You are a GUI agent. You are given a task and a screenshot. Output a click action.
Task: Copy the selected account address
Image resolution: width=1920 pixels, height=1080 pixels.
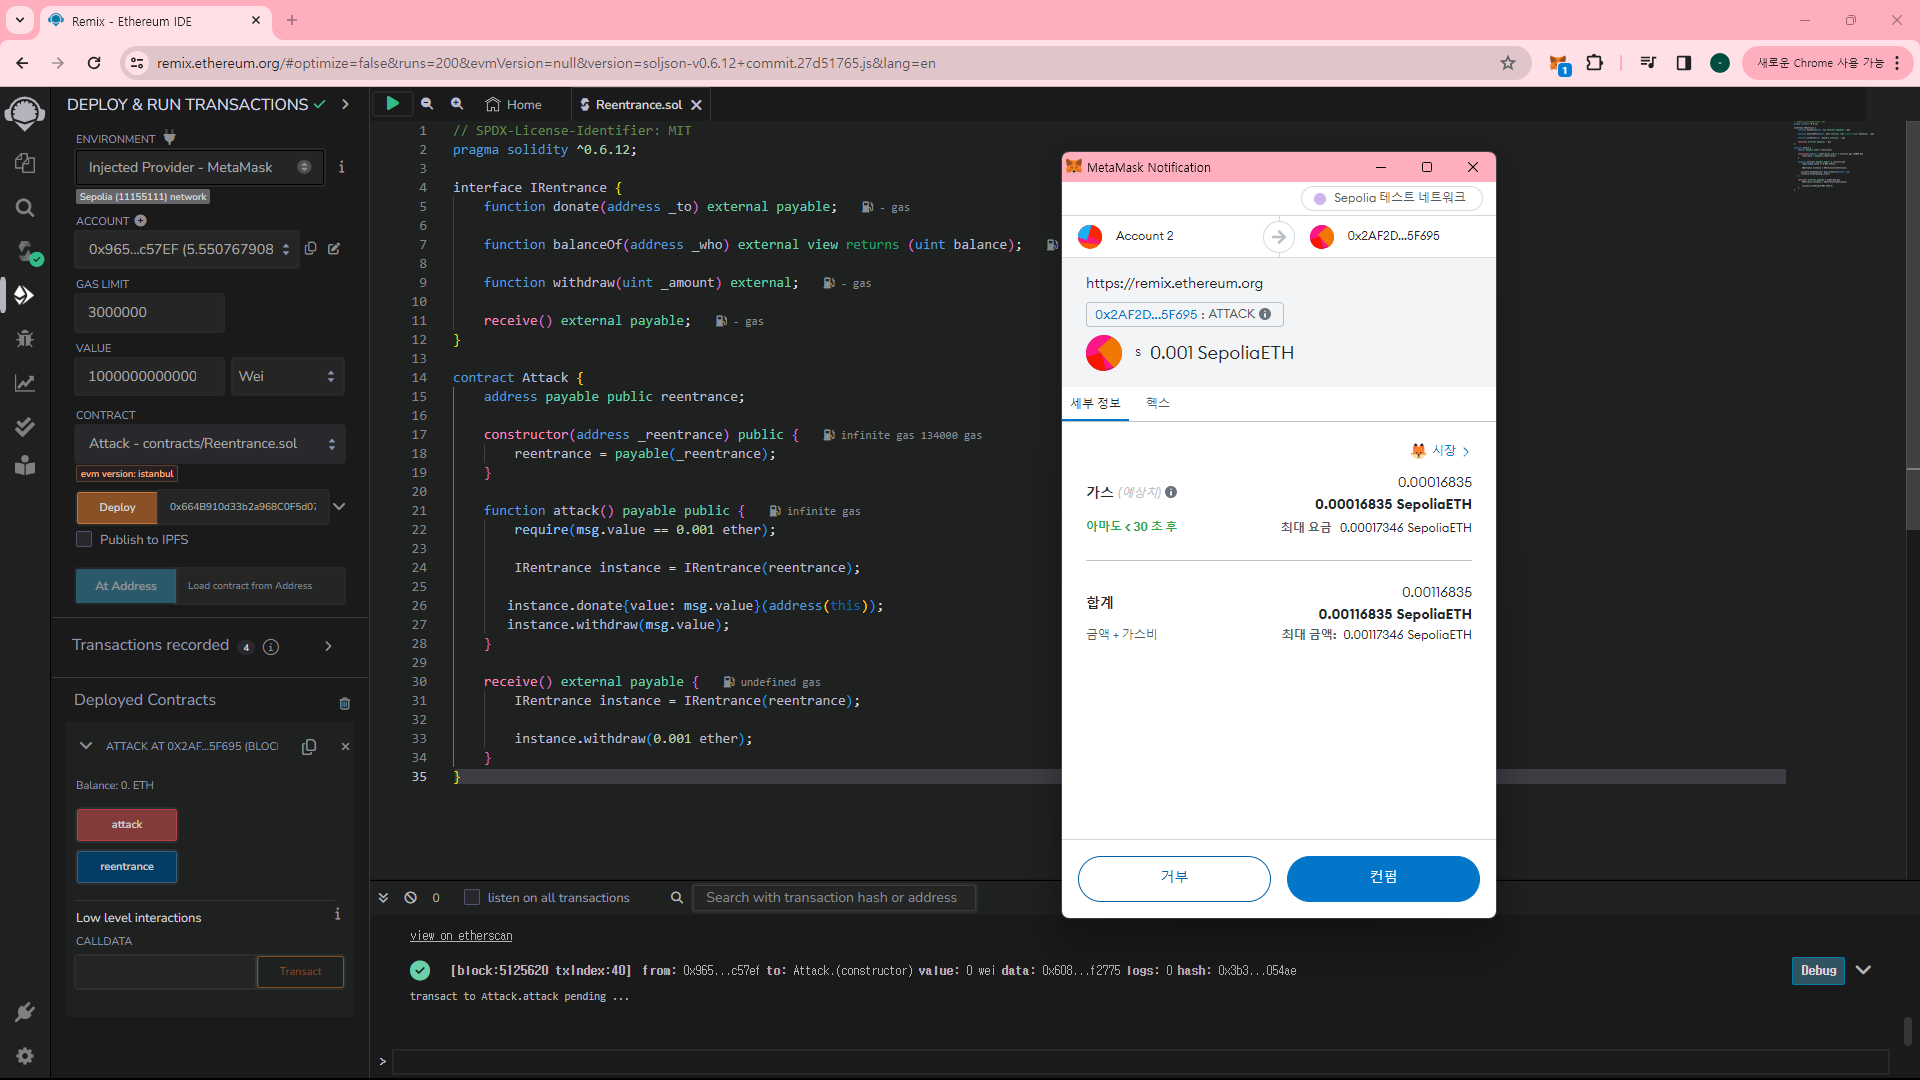pos(311,249)
